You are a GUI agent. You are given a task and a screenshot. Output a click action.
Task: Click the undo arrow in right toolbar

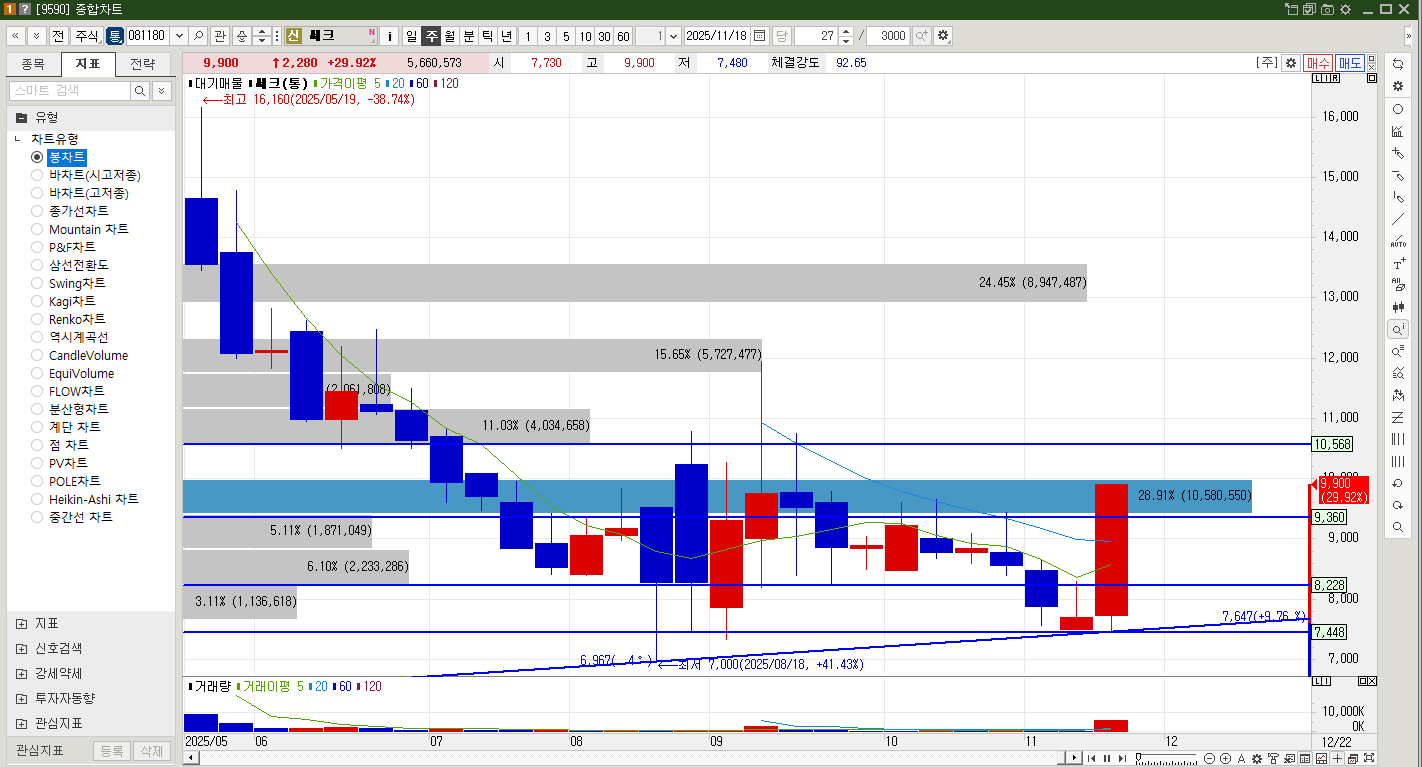(x=1398, y=483)
